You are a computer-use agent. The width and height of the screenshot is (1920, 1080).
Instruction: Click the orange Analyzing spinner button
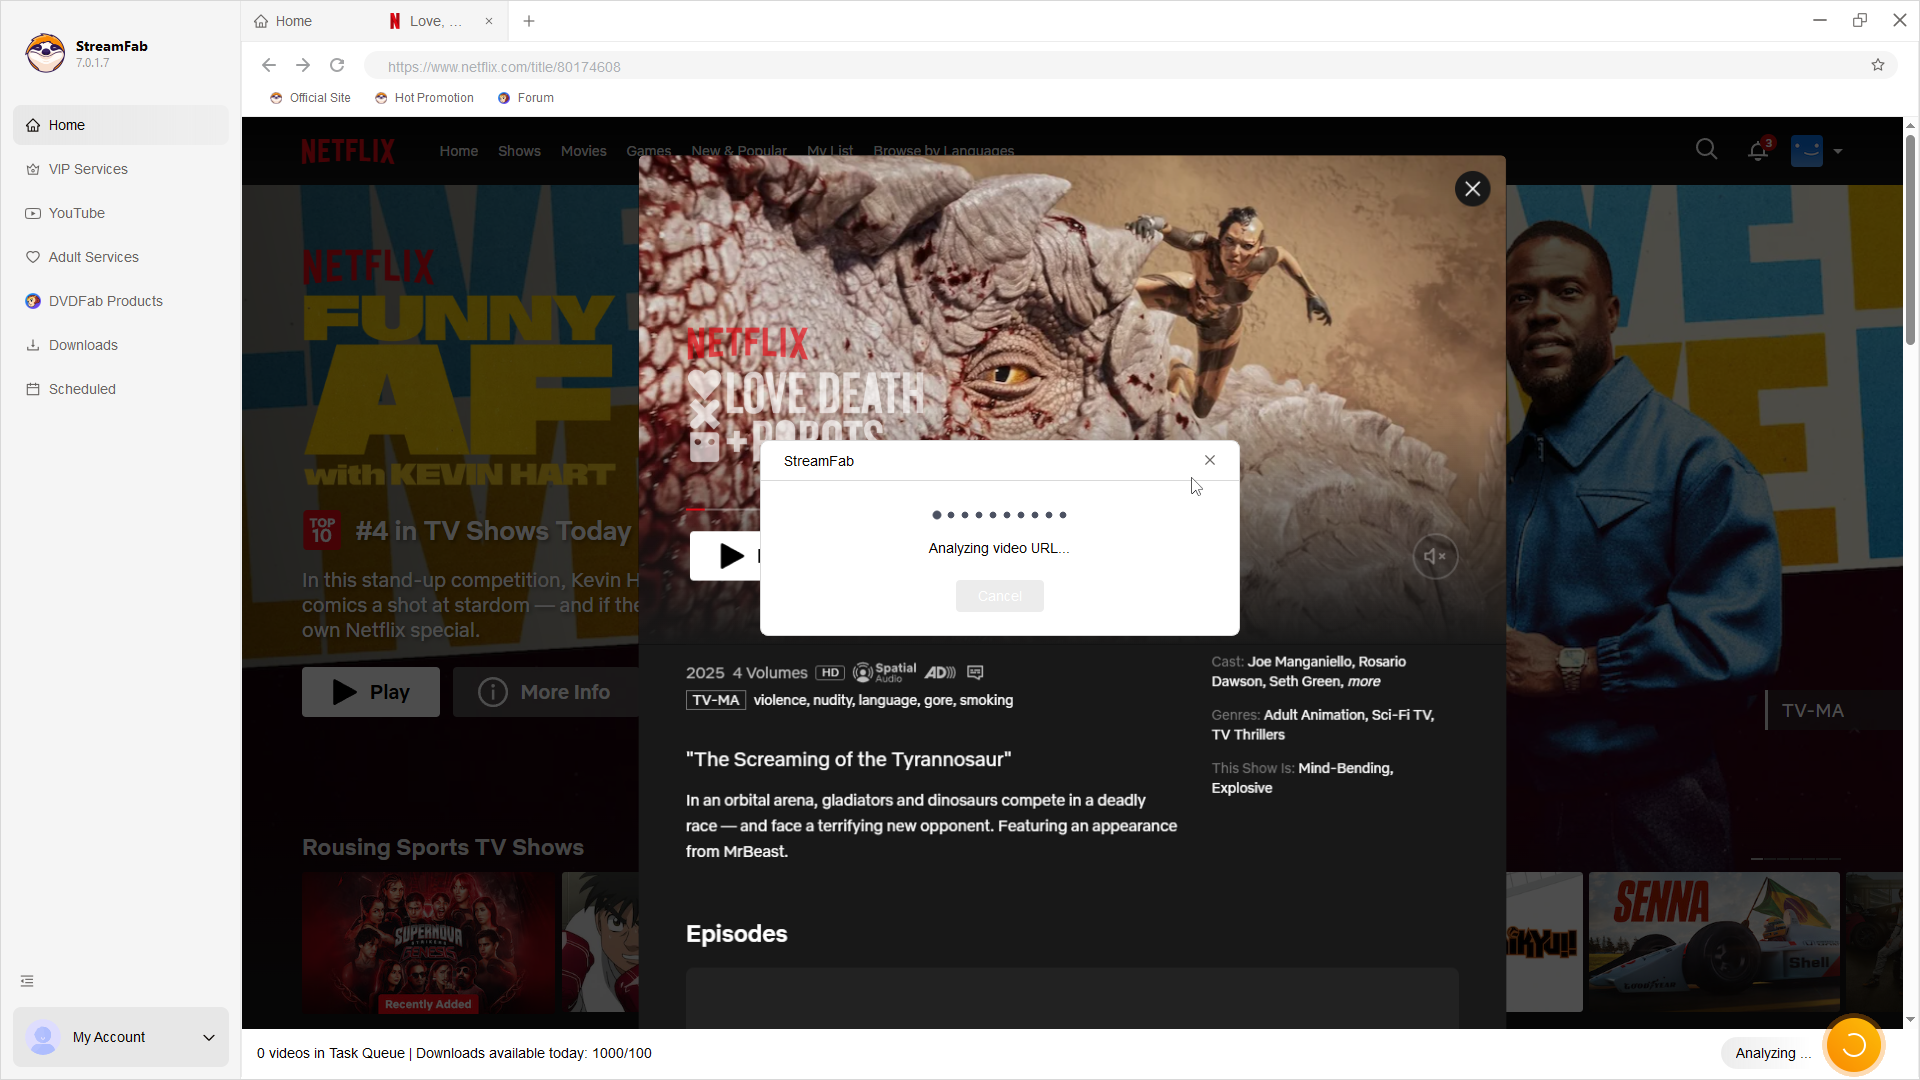(x=1853, y=1044)
